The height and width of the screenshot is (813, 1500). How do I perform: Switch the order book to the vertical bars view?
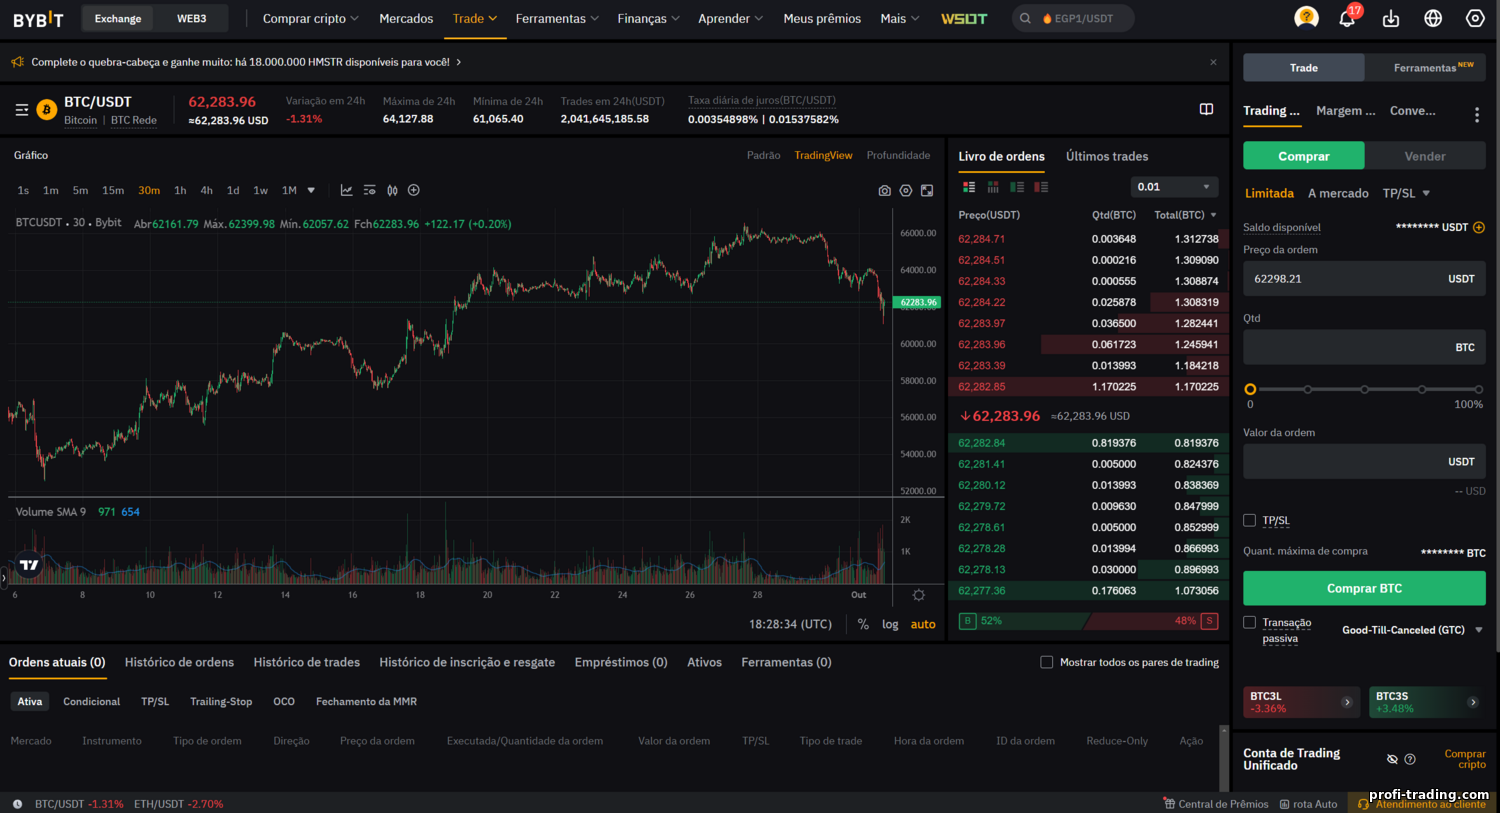(x=993, y=187)
